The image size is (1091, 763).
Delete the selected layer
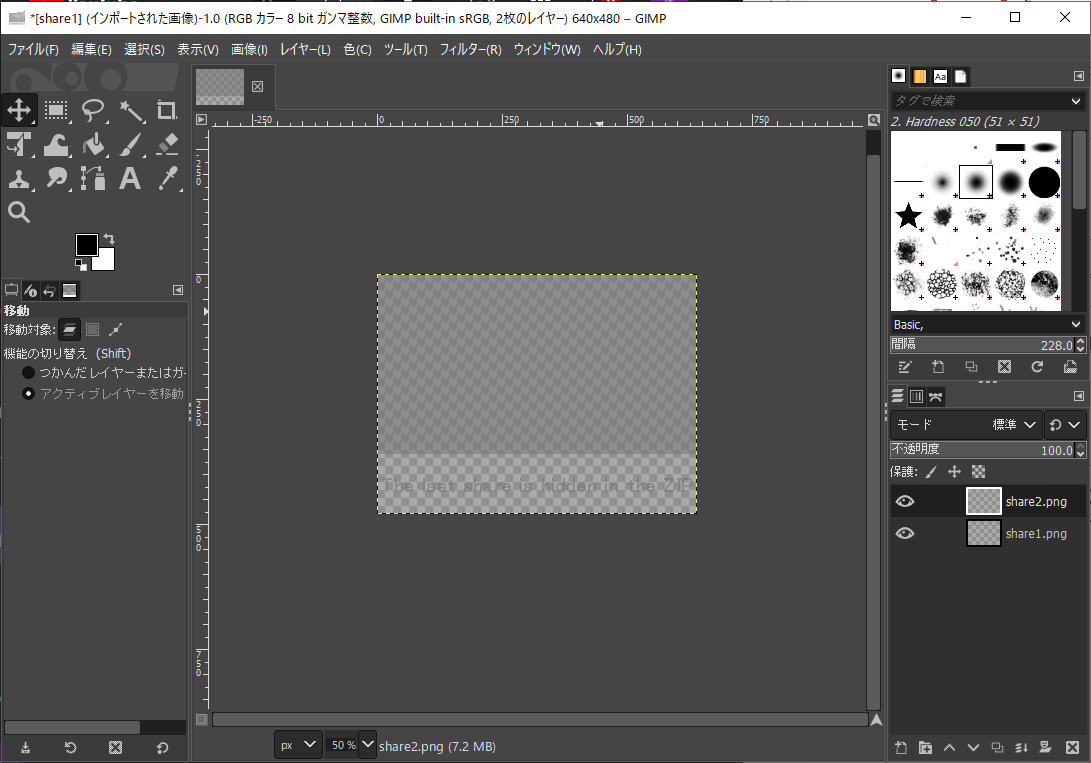[x=1072, y=748]
